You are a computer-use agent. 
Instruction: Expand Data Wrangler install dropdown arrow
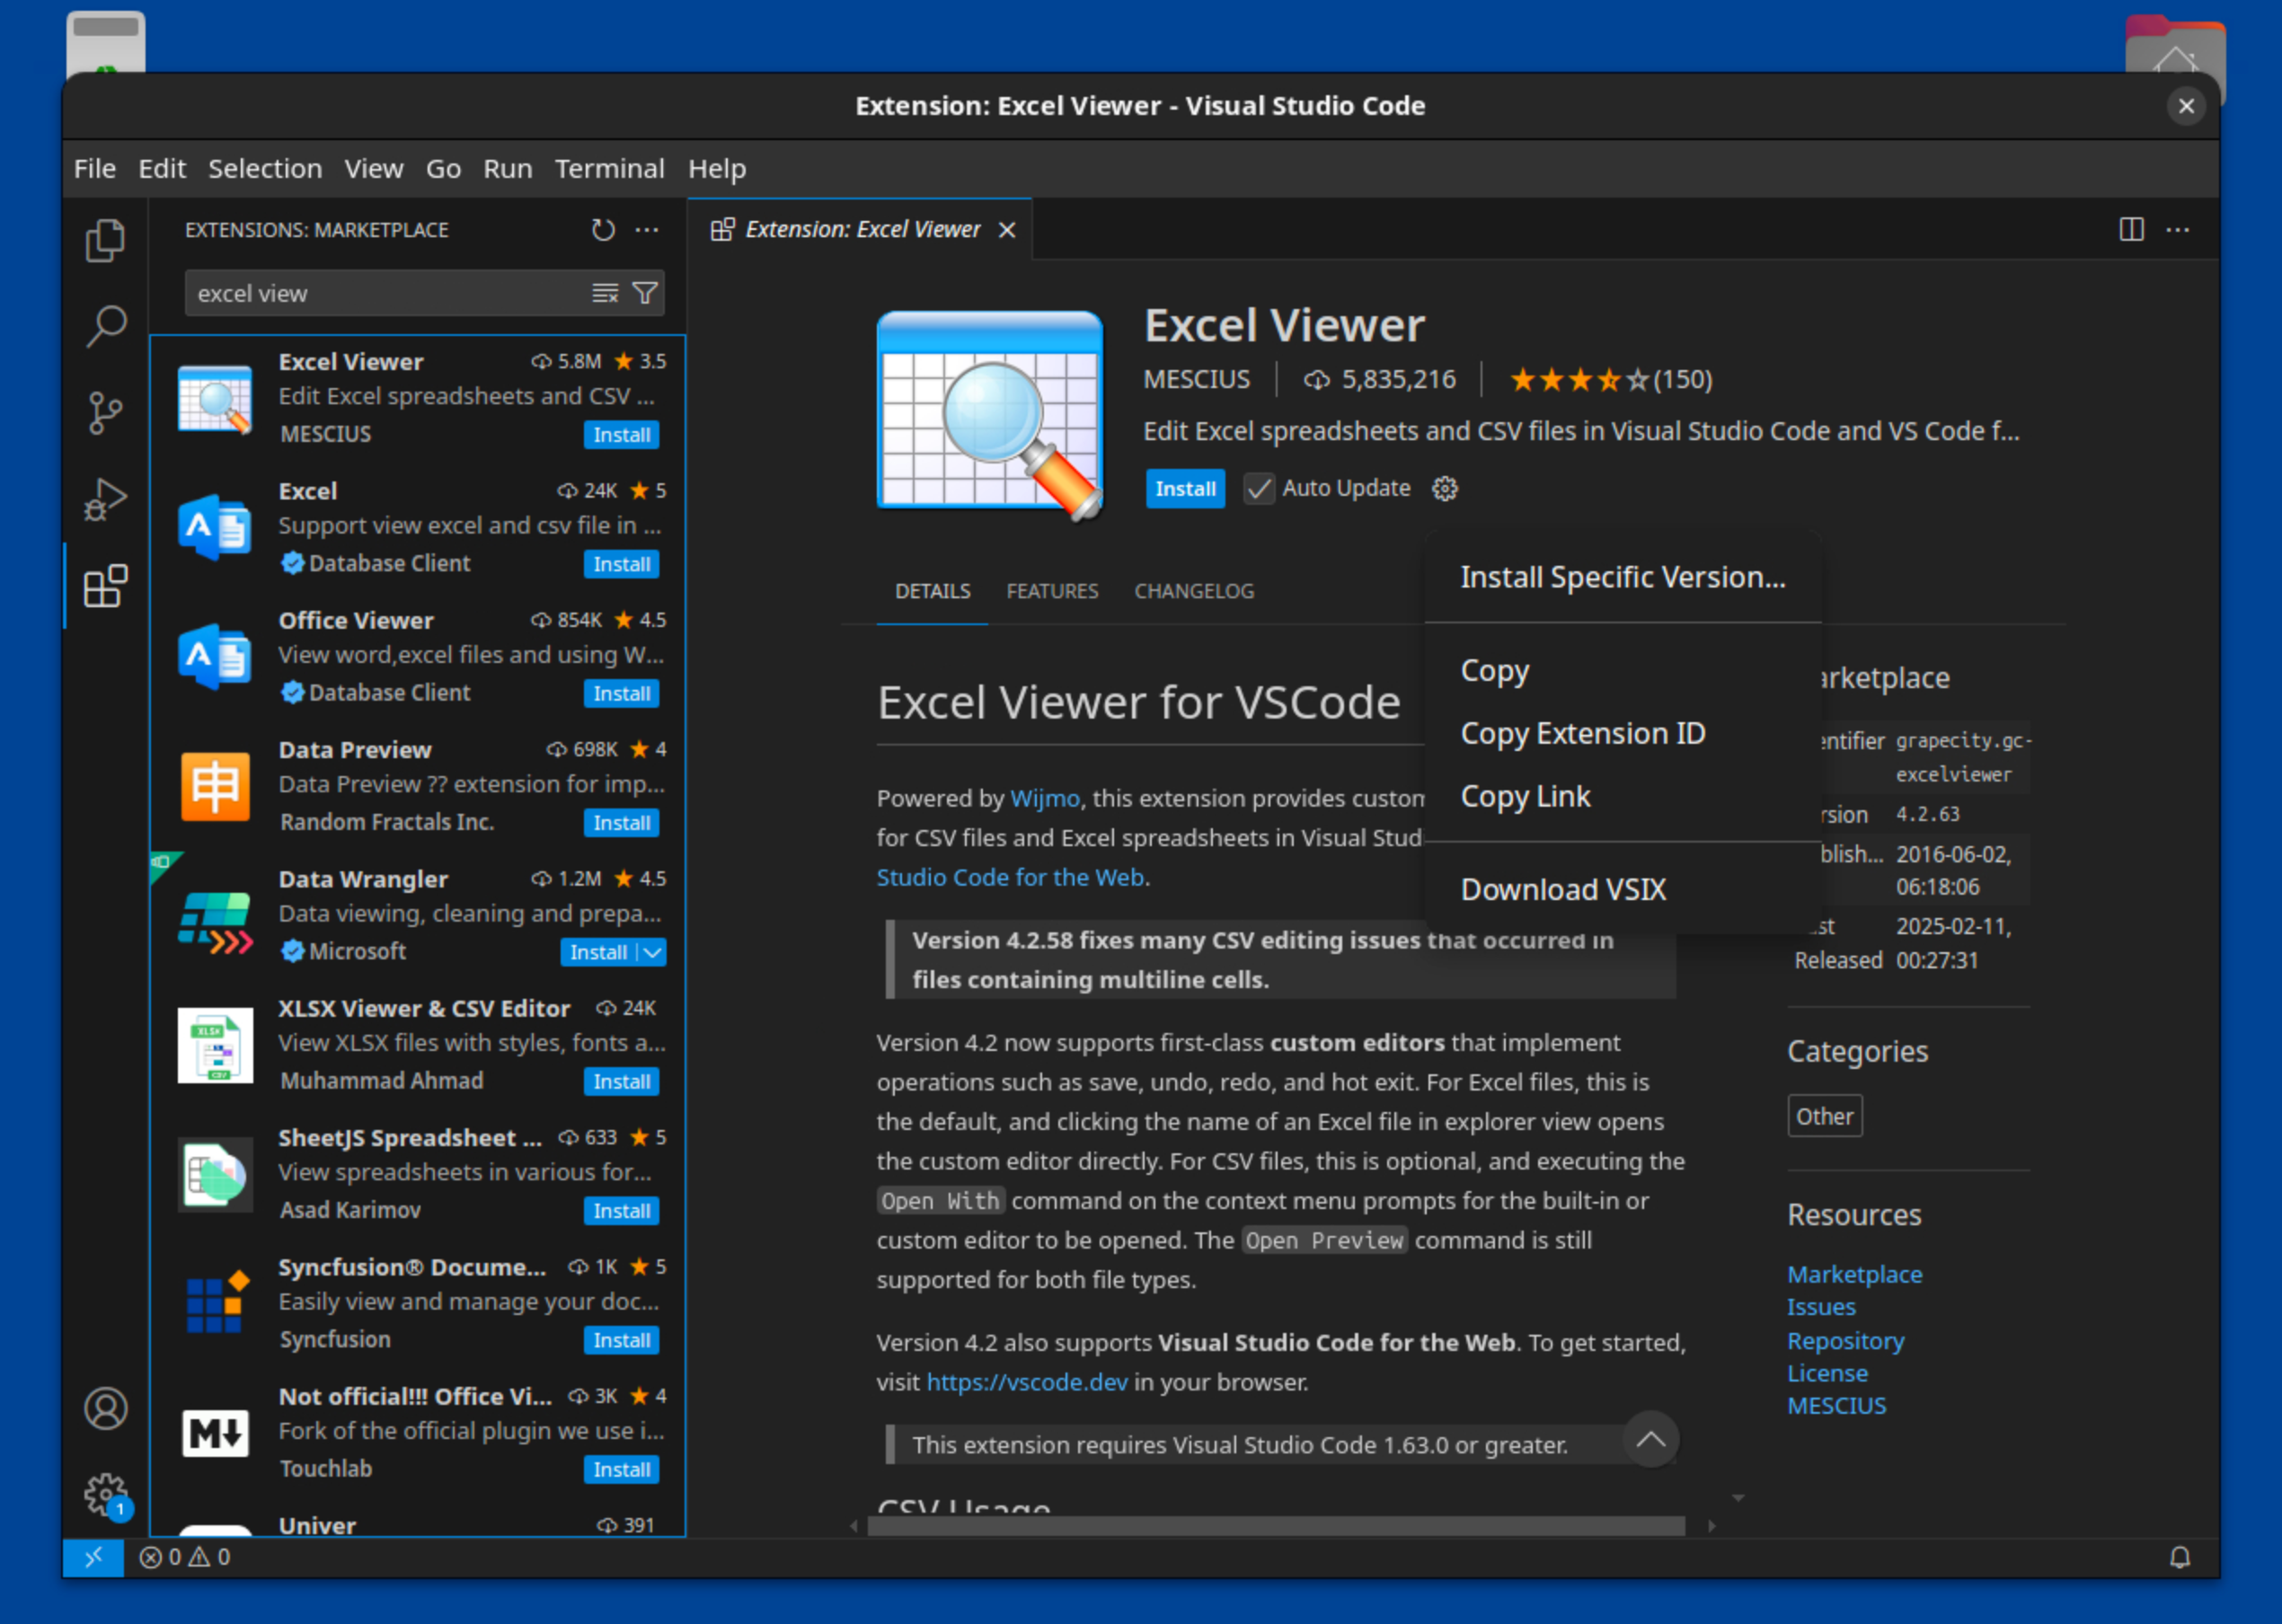[x=652, y=952]
